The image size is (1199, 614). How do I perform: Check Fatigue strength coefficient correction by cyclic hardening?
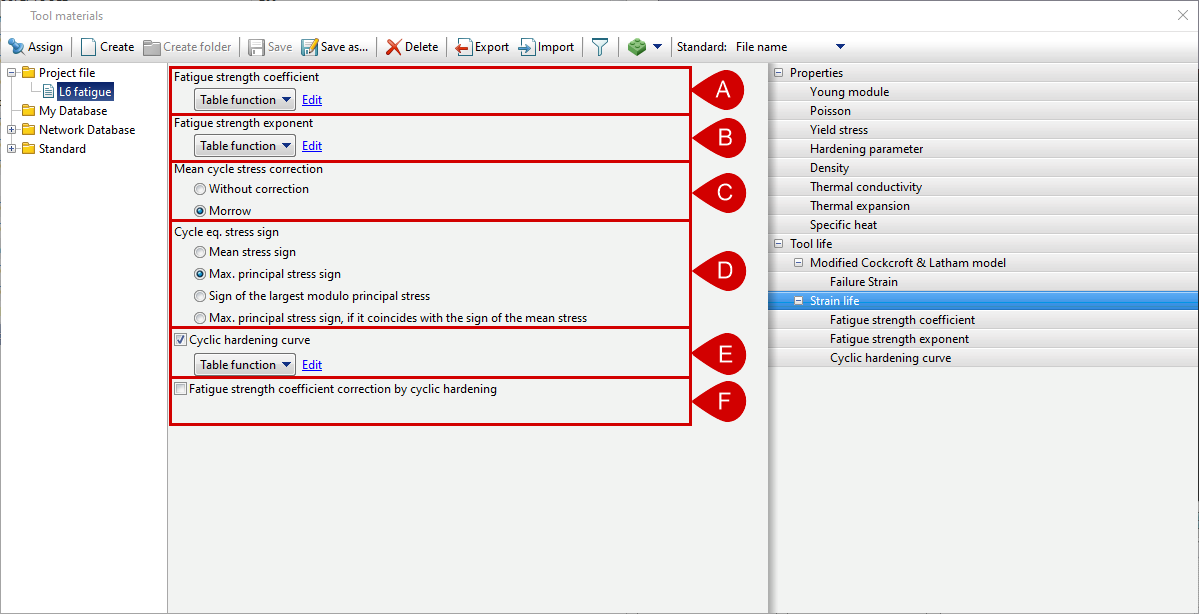(x=180, y=388)
